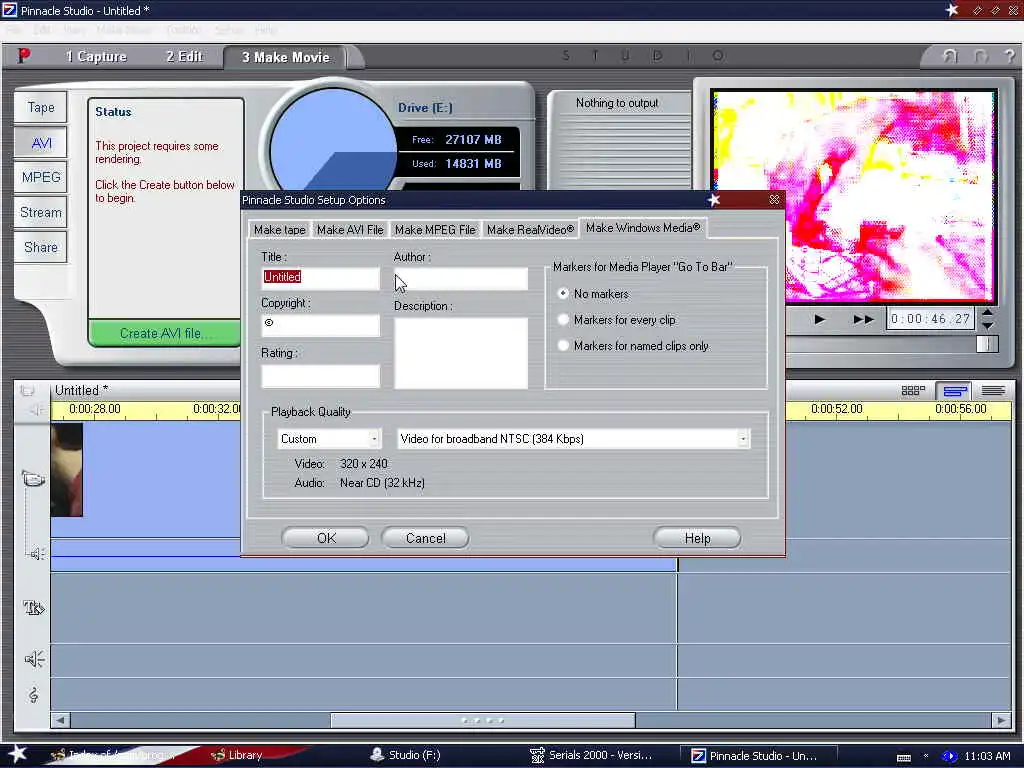Image resolution: width=1024 pixels, height=768 pixels.
Task: Open Serials 2000 taskbar item
Action: (x=591, y=755)
